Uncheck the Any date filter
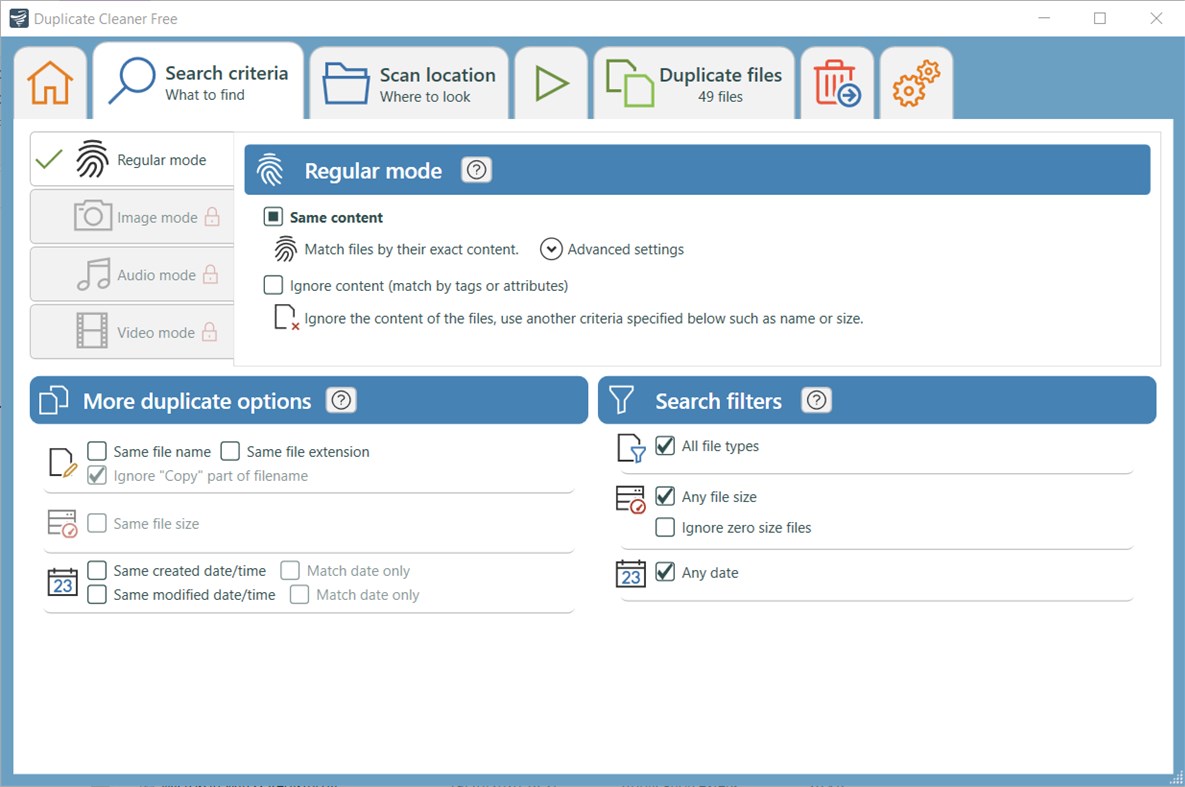 point(665,572)
